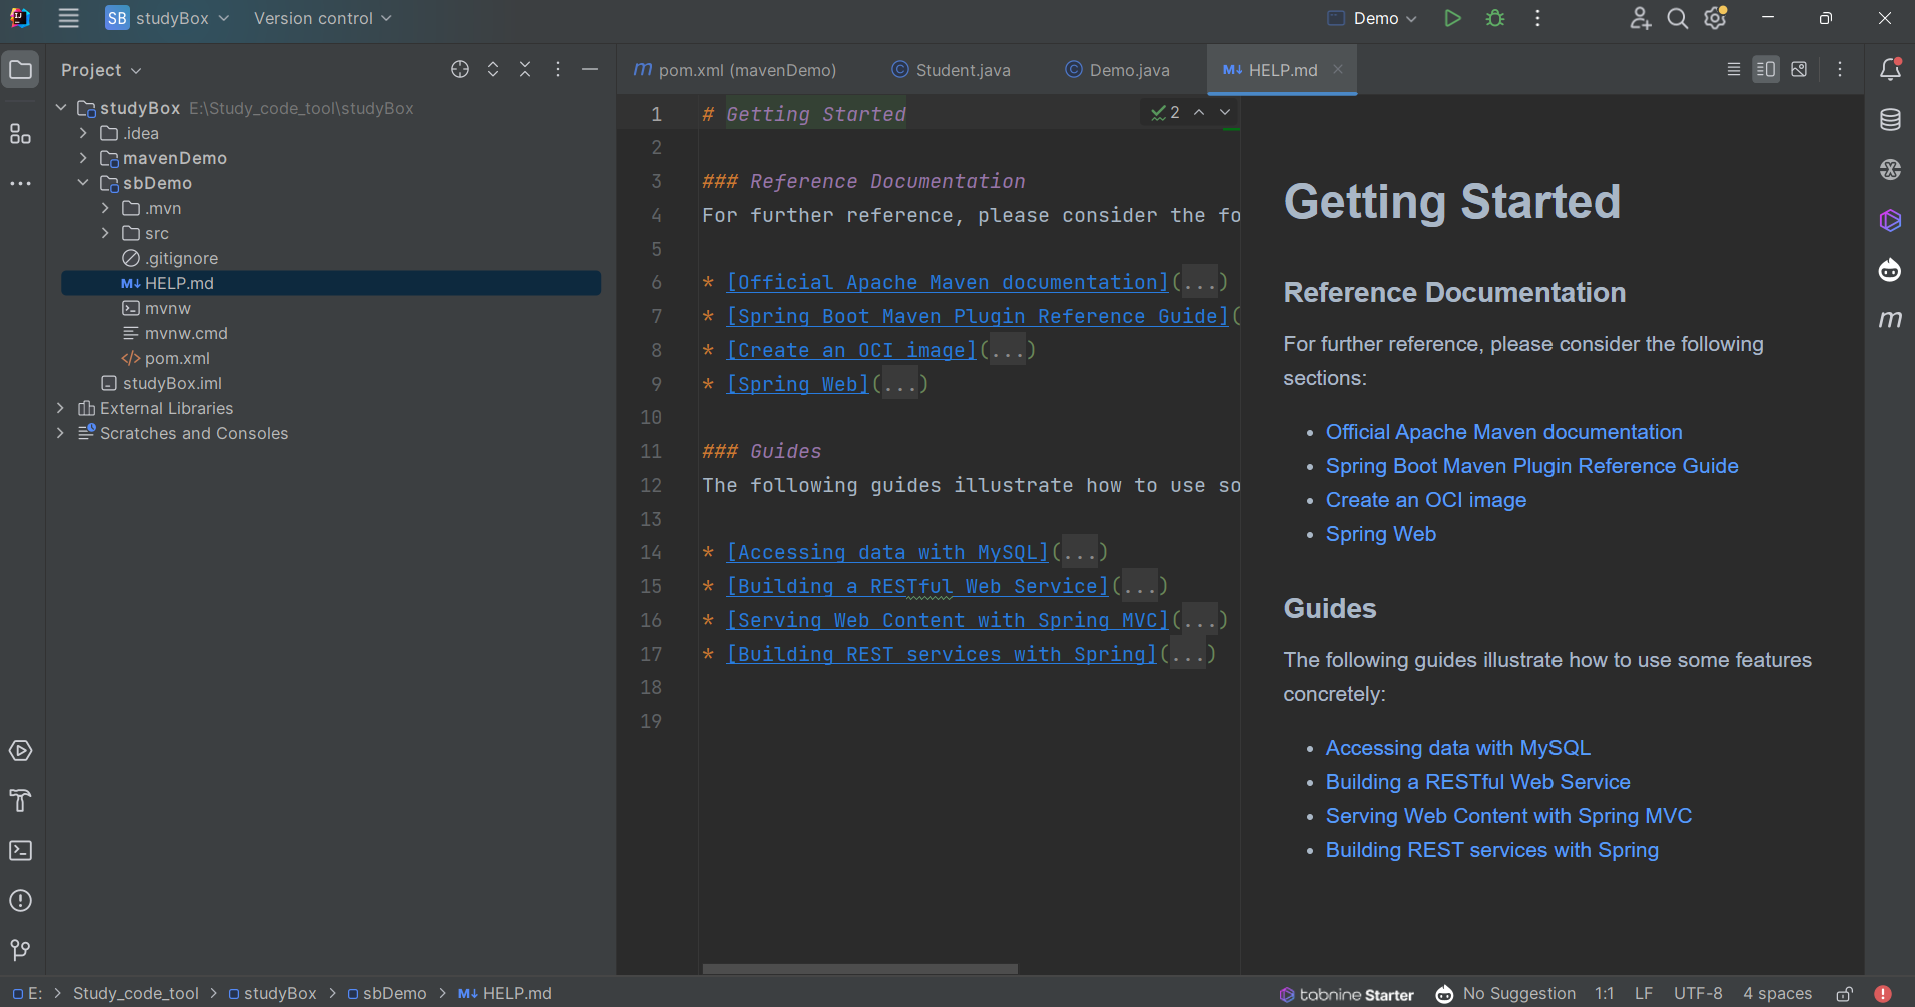Image resolution: width=1915 pixels, height=1007 pixels.
Task: Change UTF-8 file encoding
Action: (x=1698, y=994)
